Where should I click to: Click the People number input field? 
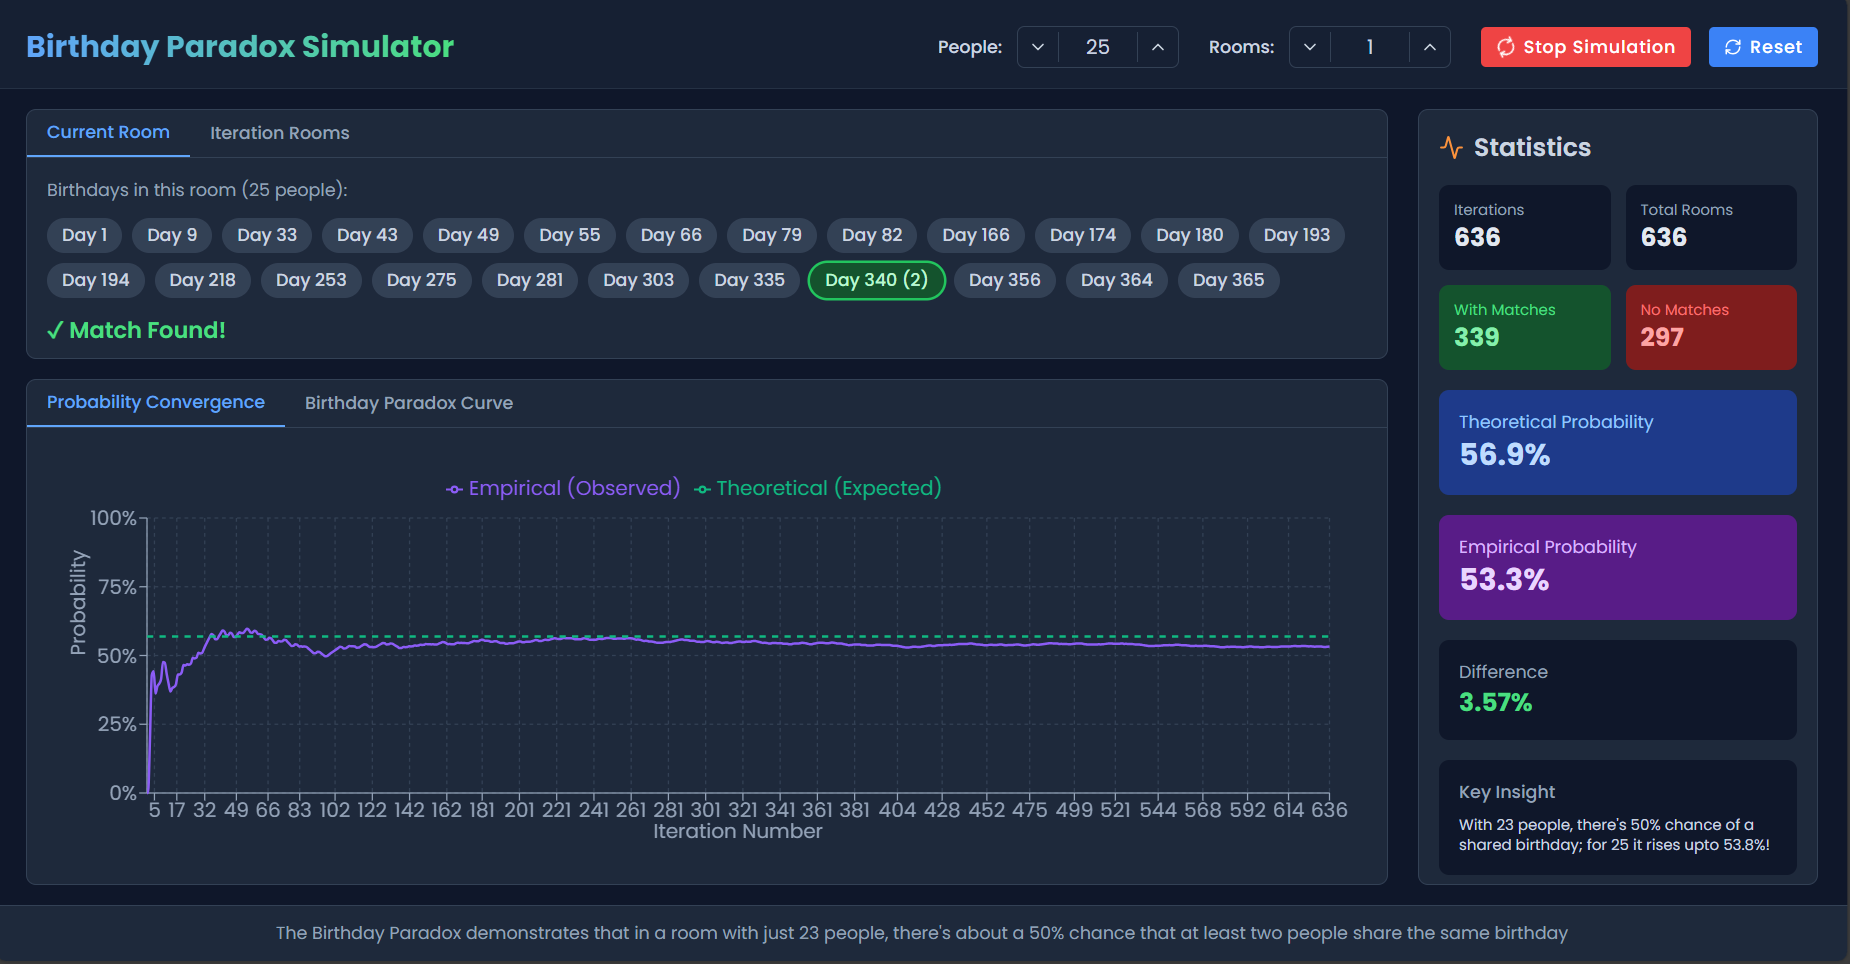[1097, 47]
